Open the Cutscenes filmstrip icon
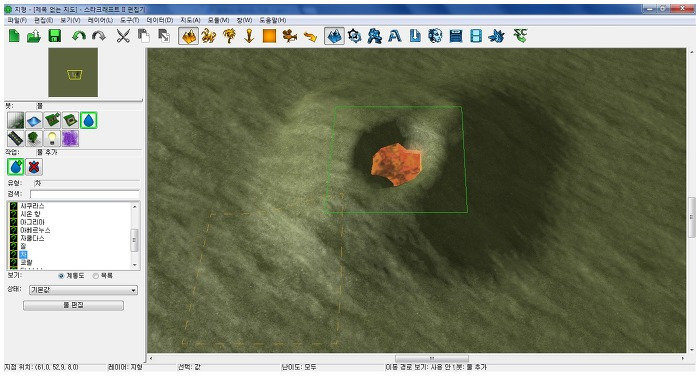700x376 pixels. pos(476,36)
